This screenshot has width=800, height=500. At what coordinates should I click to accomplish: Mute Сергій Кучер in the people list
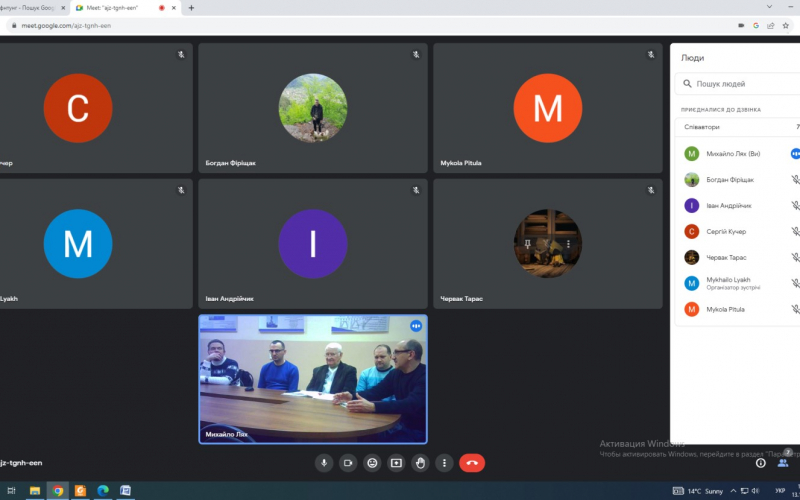pos(795,232)
